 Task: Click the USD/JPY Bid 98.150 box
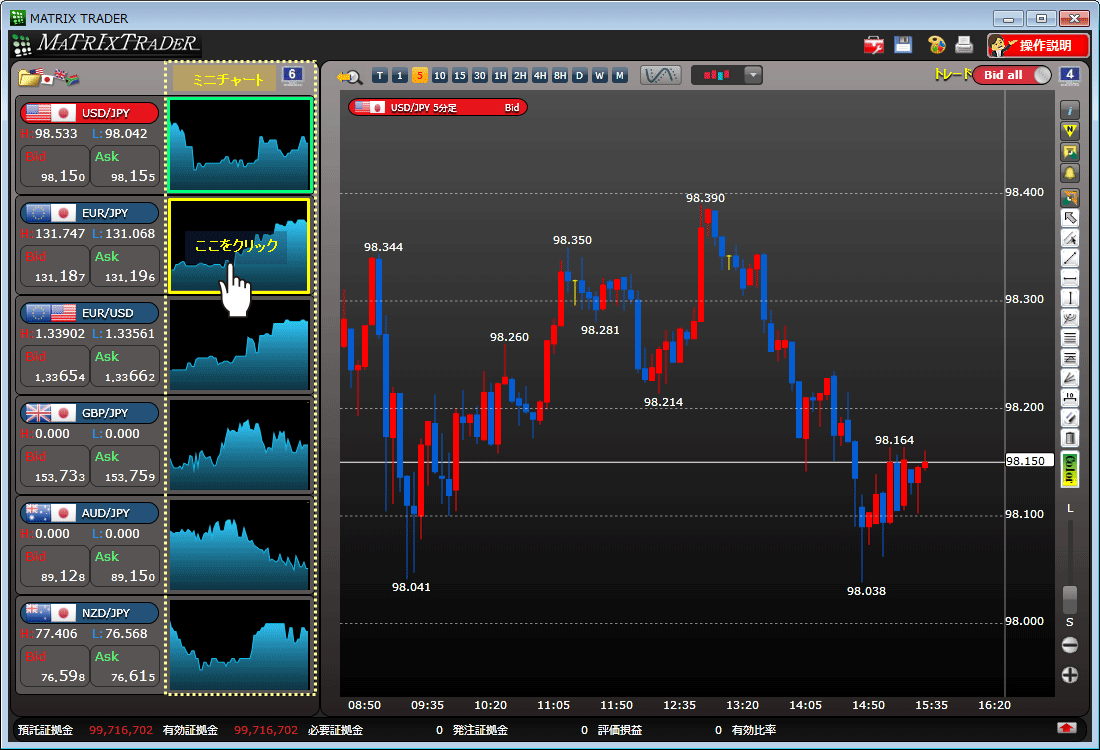55,167
